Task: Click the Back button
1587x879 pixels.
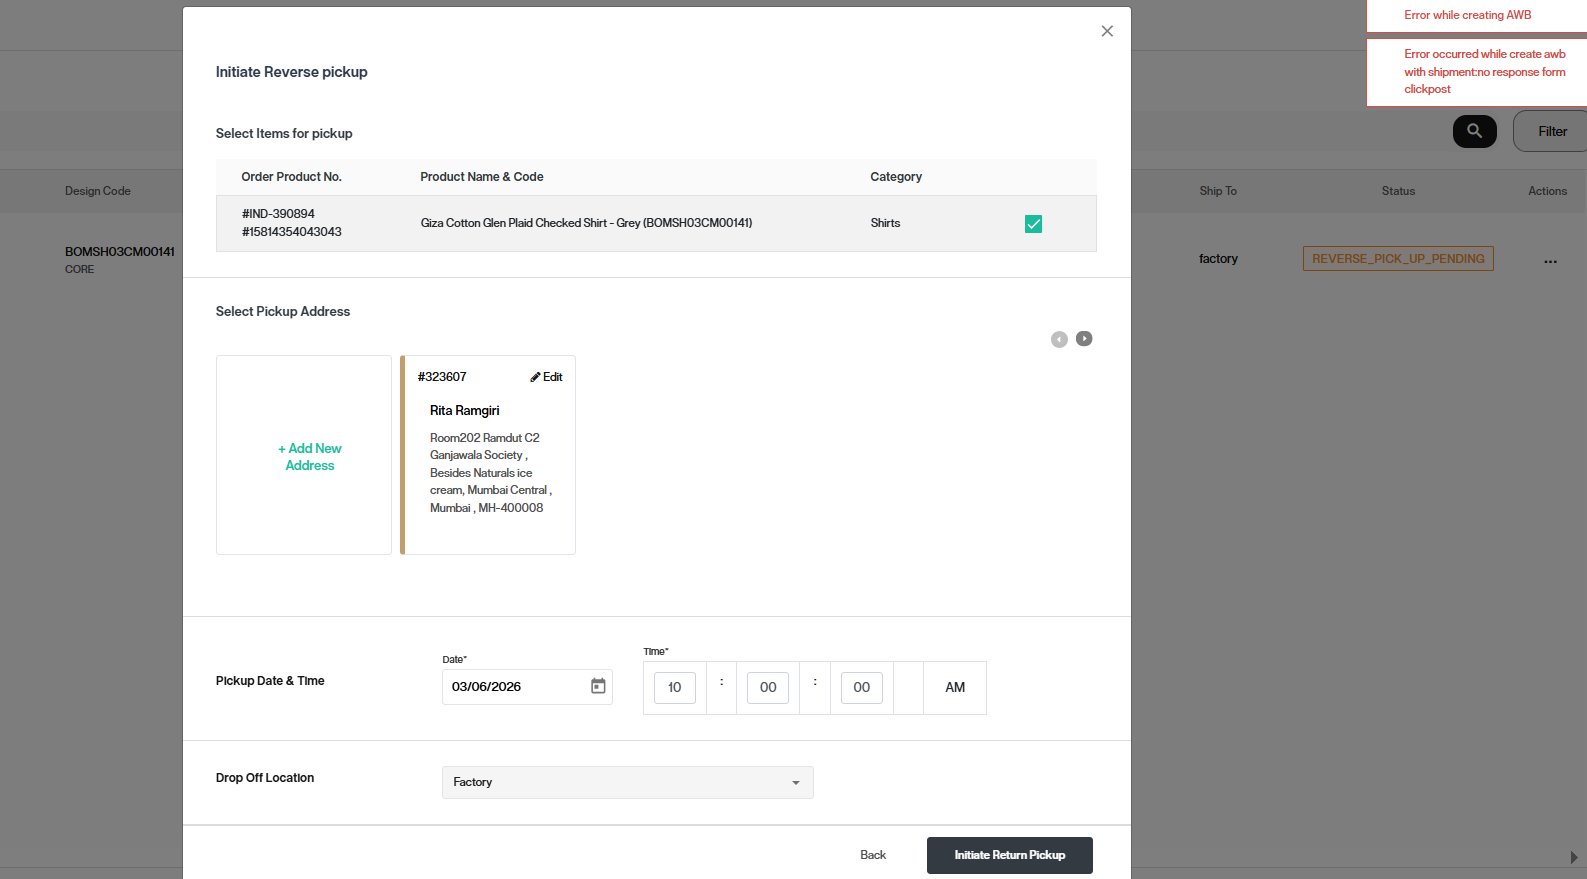Action: 873,855
